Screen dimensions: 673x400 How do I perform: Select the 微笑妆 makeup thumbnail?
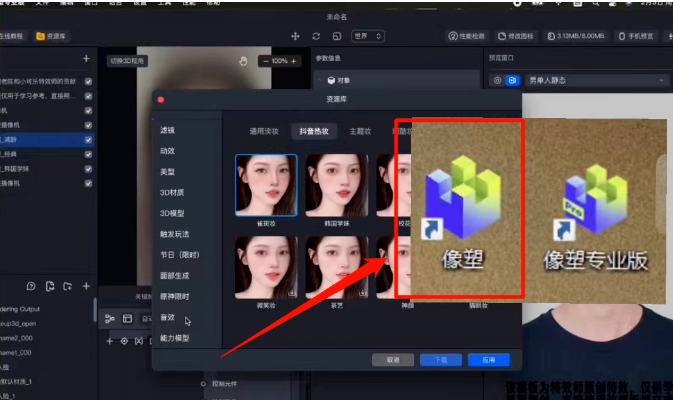tap(266, 267)
